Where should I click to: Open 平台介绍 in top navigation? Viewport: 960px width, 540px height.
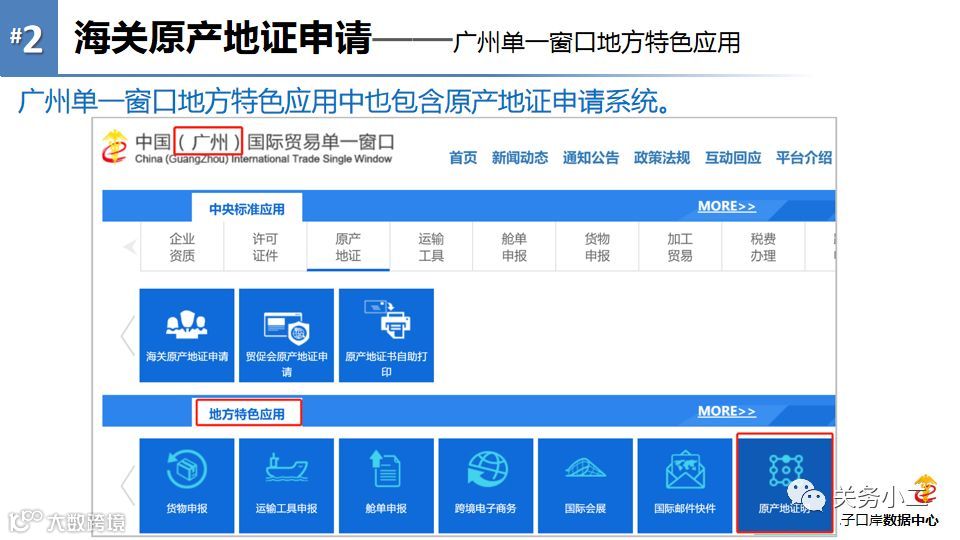[804, 158]
